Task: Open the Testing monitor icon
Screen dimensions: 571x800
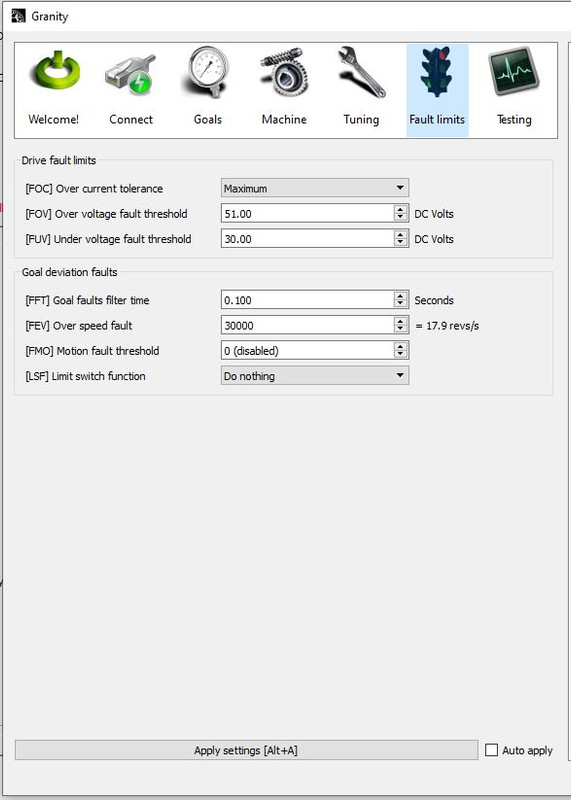Action: click(514, 71)
